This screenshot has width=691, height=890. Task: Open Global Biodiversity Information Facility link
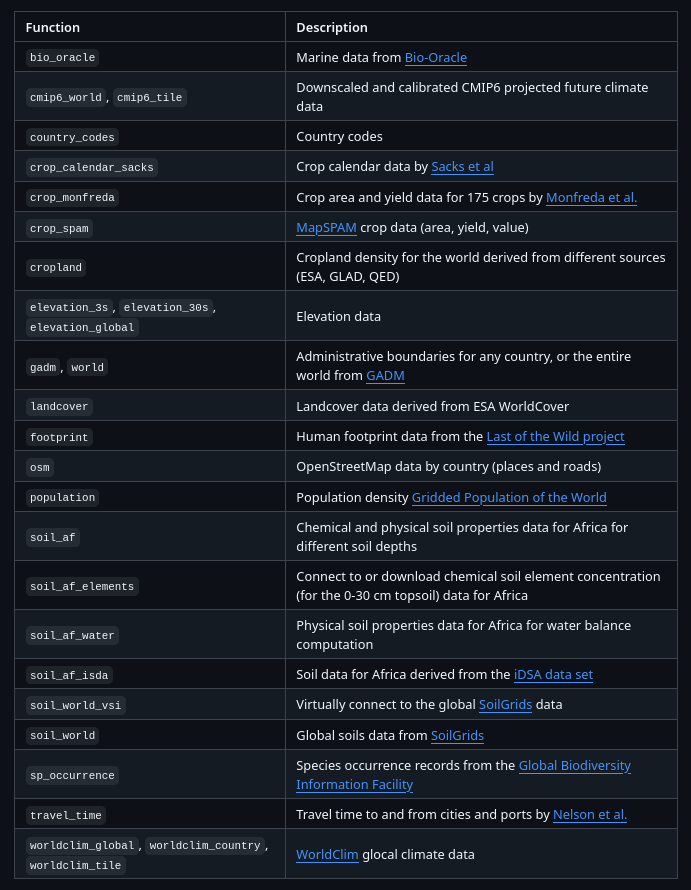point(463,775)
